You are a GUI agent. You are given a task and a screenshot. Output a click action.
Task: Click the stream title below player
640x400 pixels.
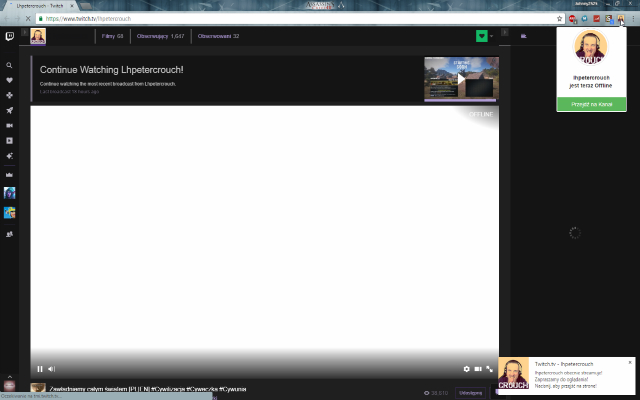click(x=147, y=389)
